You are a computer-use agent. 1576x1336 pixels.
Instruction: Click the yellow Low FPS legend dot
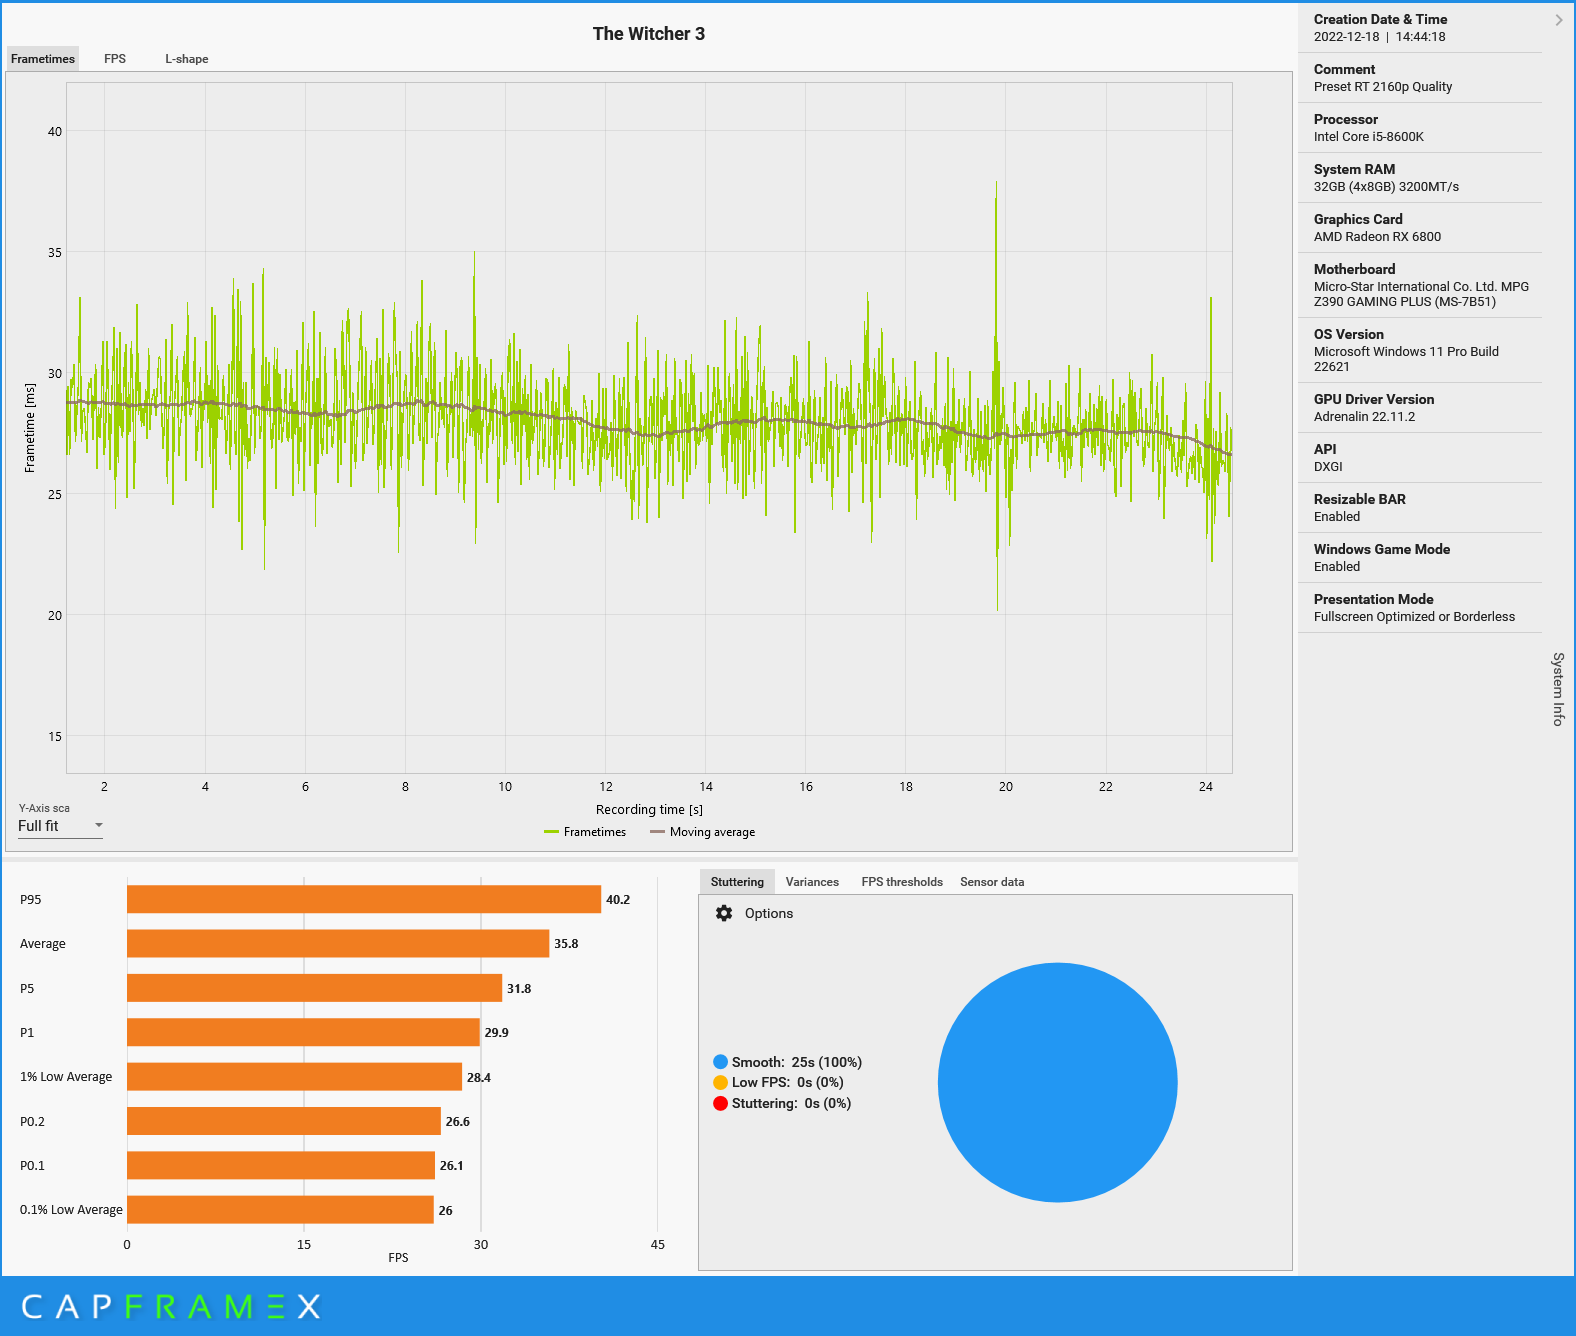720,1082
